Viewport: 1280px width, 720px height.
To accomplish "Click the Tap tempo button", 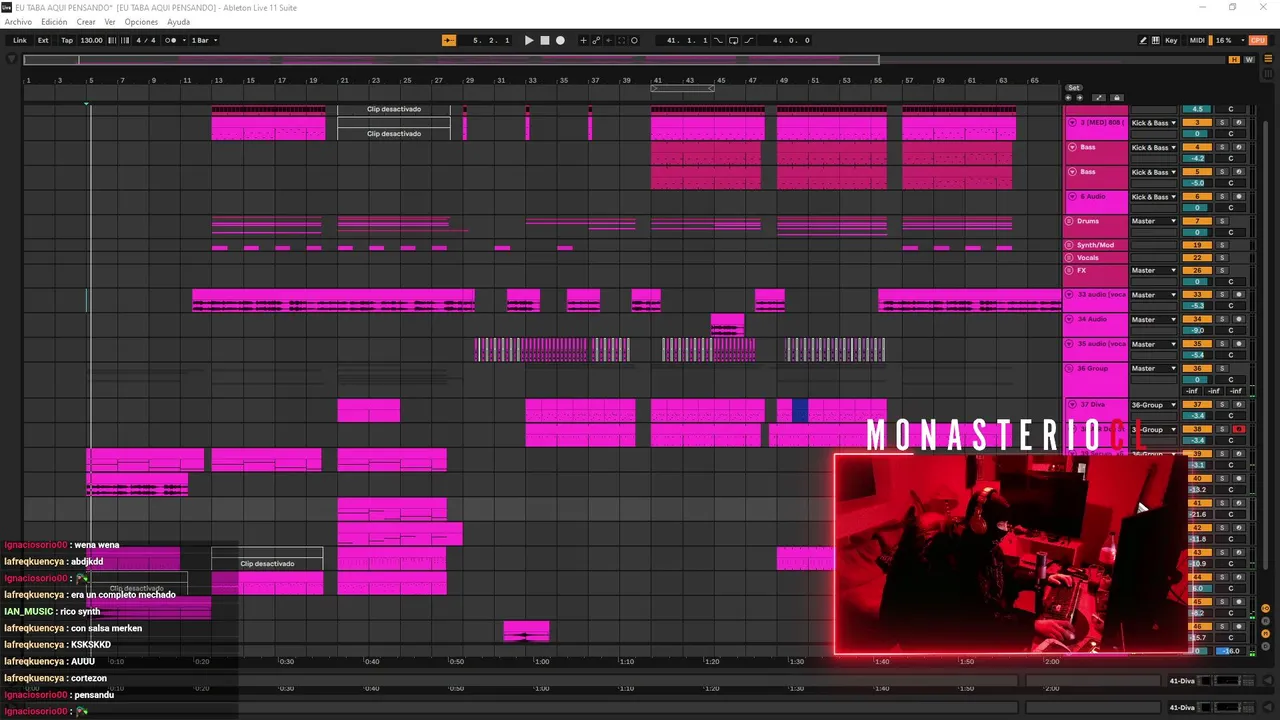I will pos(67,40).
